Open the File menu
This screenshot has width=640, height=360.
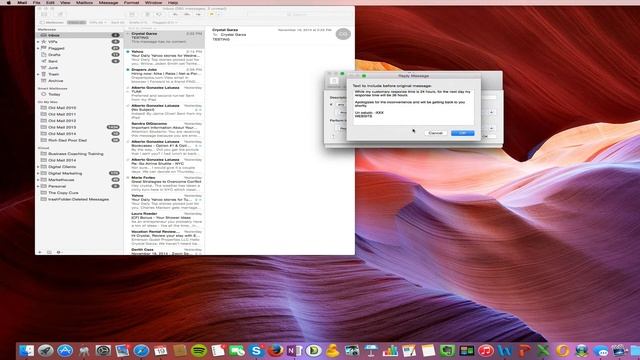tap(36, 2)
